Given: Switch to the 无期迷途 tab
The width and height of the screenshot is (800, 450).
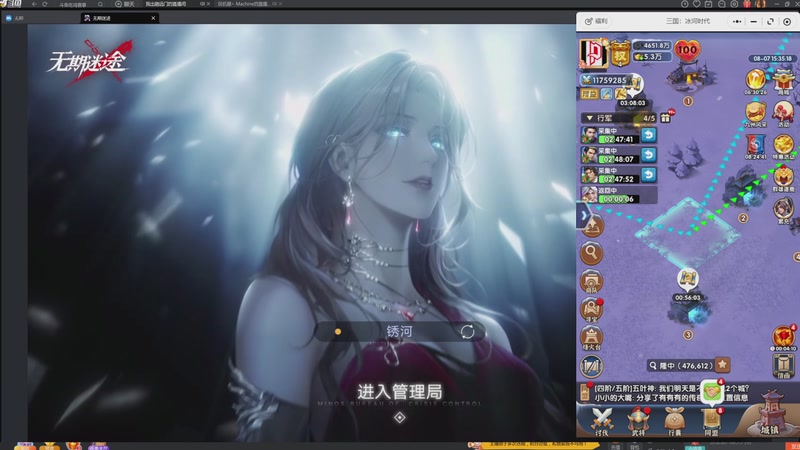Looking at the screenshot, I should [x=119, y=18].
